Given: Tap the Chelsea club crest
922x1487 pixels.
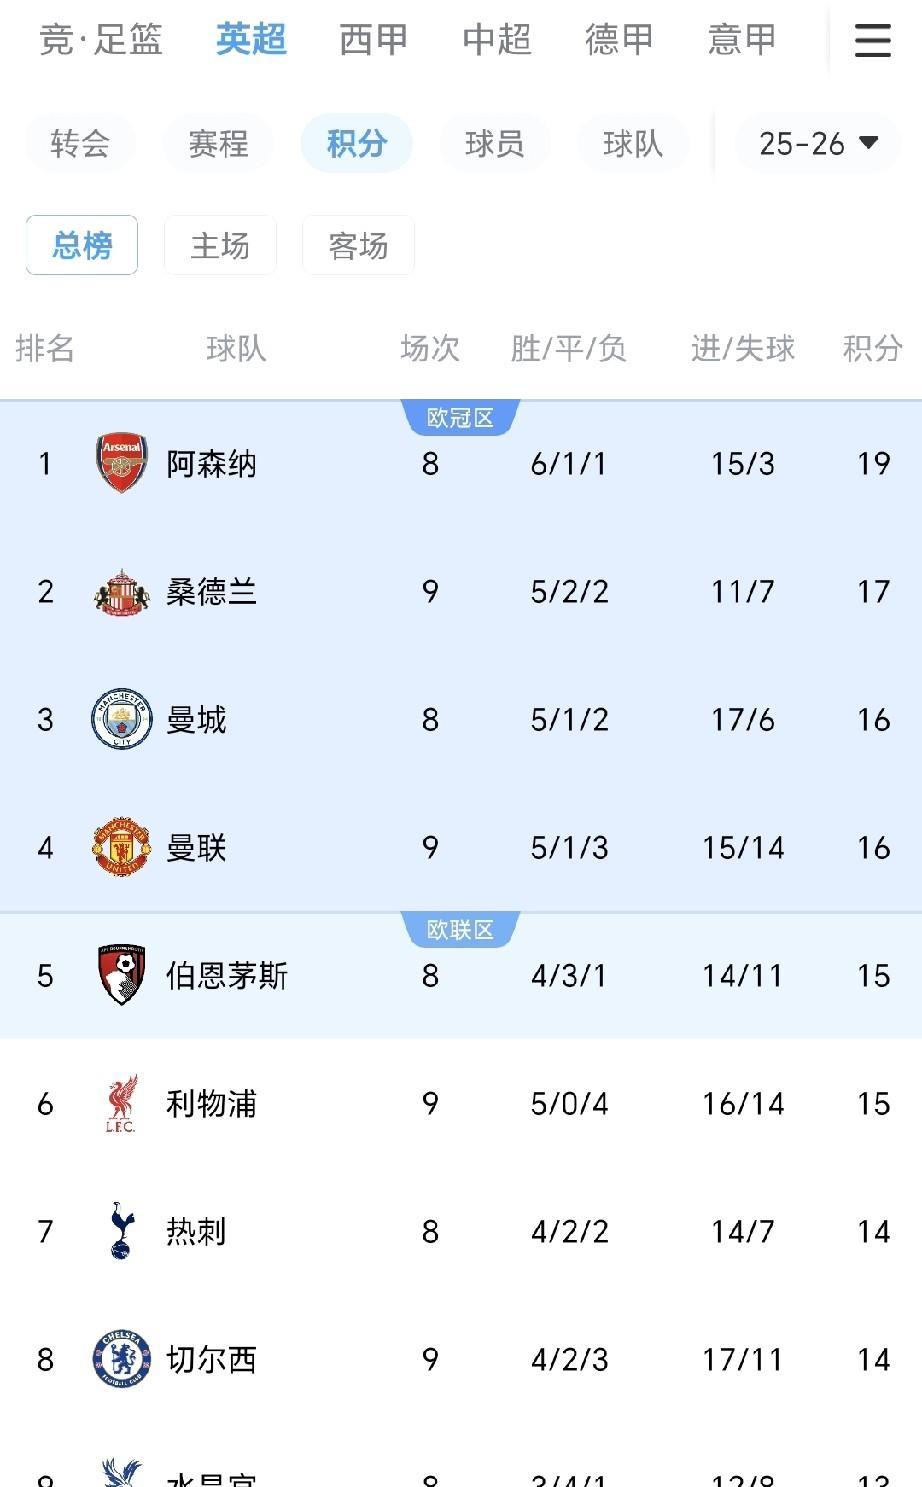Looking at the screenshot, I should [x=121, y=1359].
